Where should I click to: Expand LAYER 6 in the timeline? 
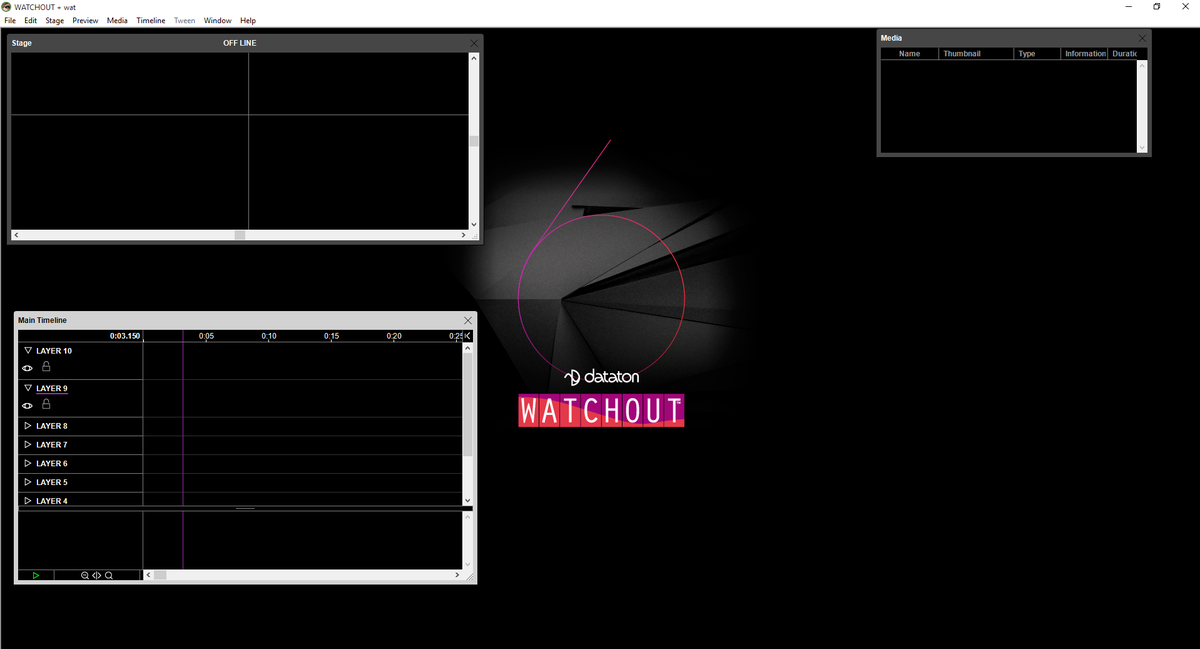click(x=28, y=463)
